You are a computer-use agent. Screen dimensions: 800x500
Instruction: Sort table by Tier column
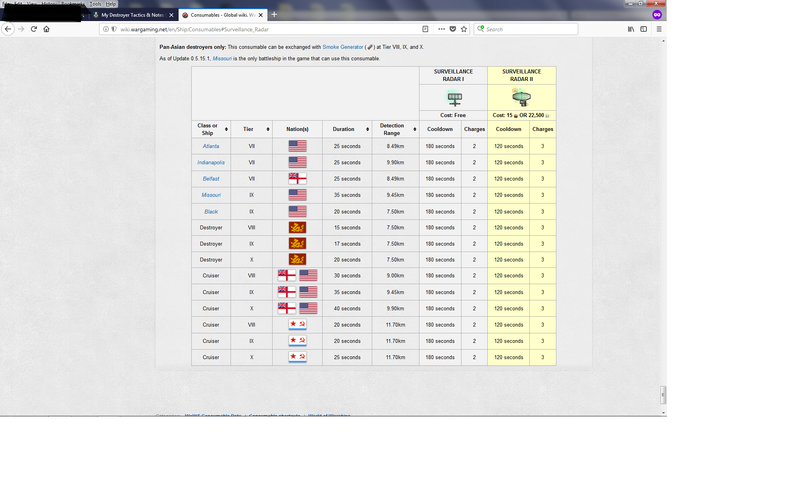point(252,129)
